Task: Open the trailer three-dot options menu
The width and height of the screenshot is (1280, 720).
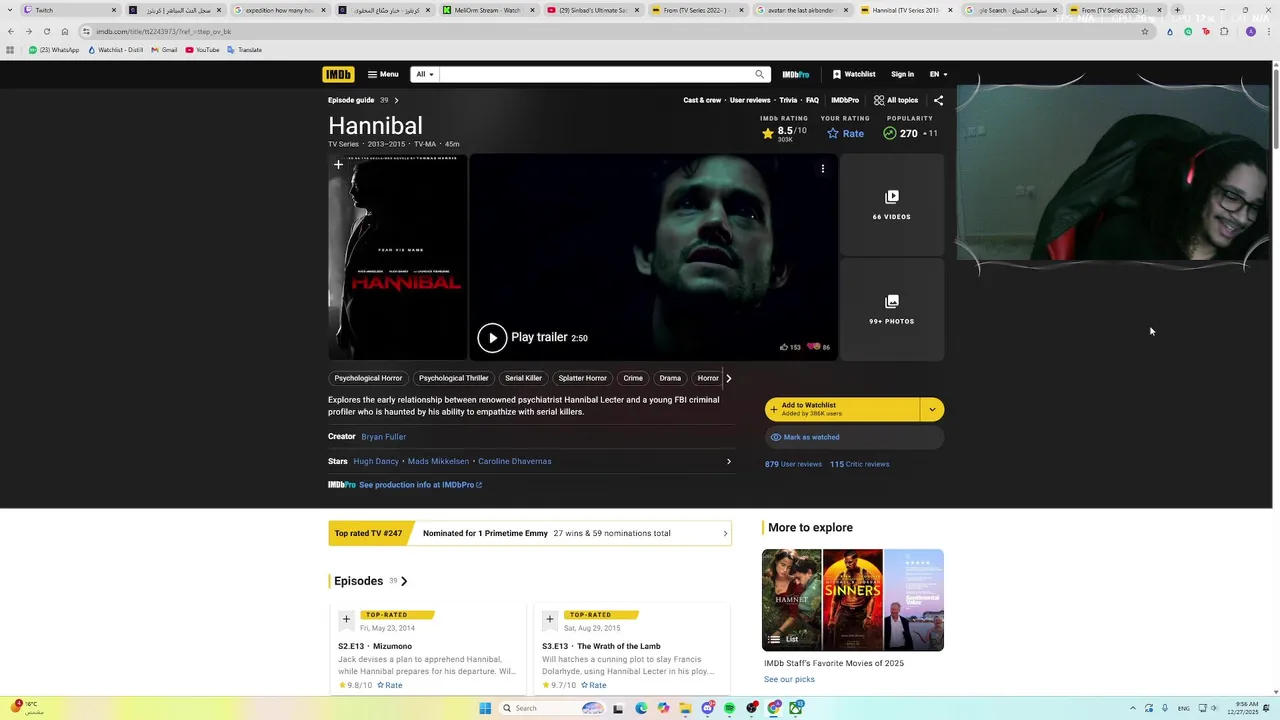Action: 823,169
